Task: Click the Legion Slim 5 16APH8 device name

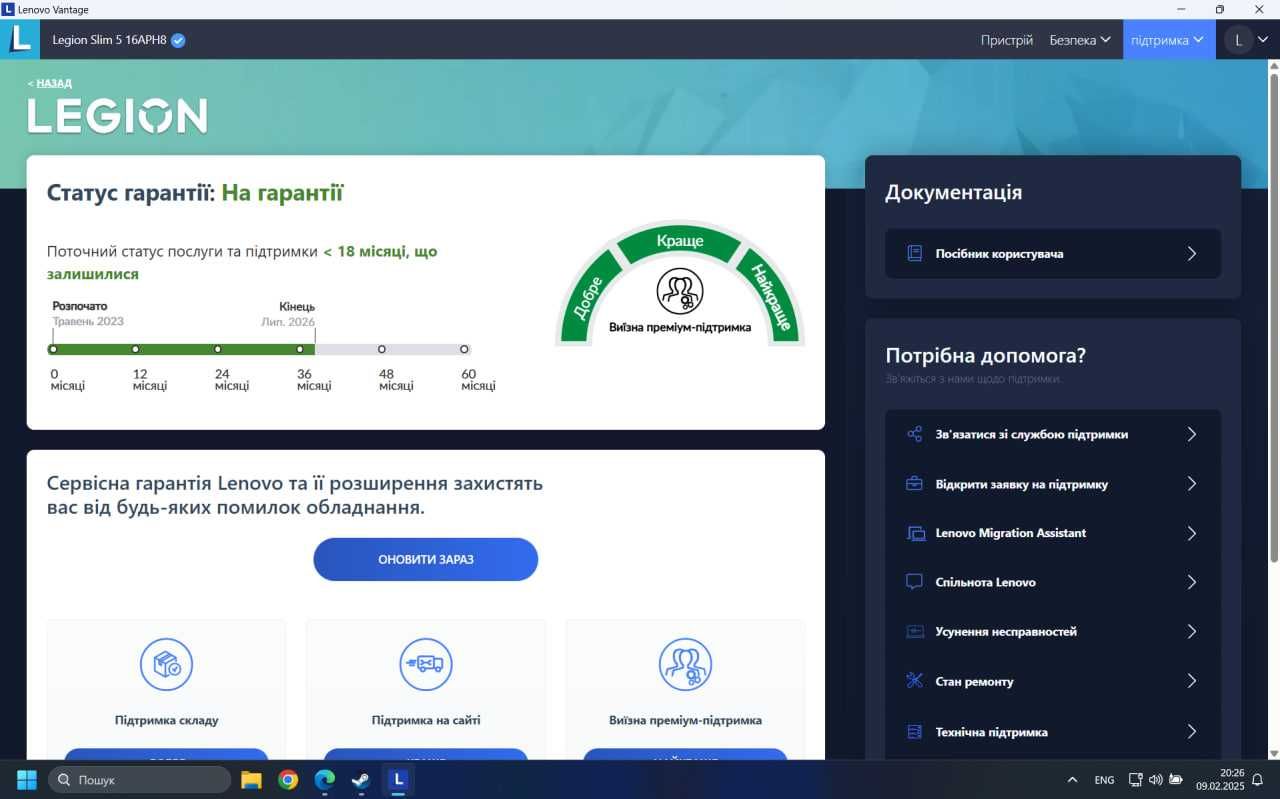Action: [108, 40]
